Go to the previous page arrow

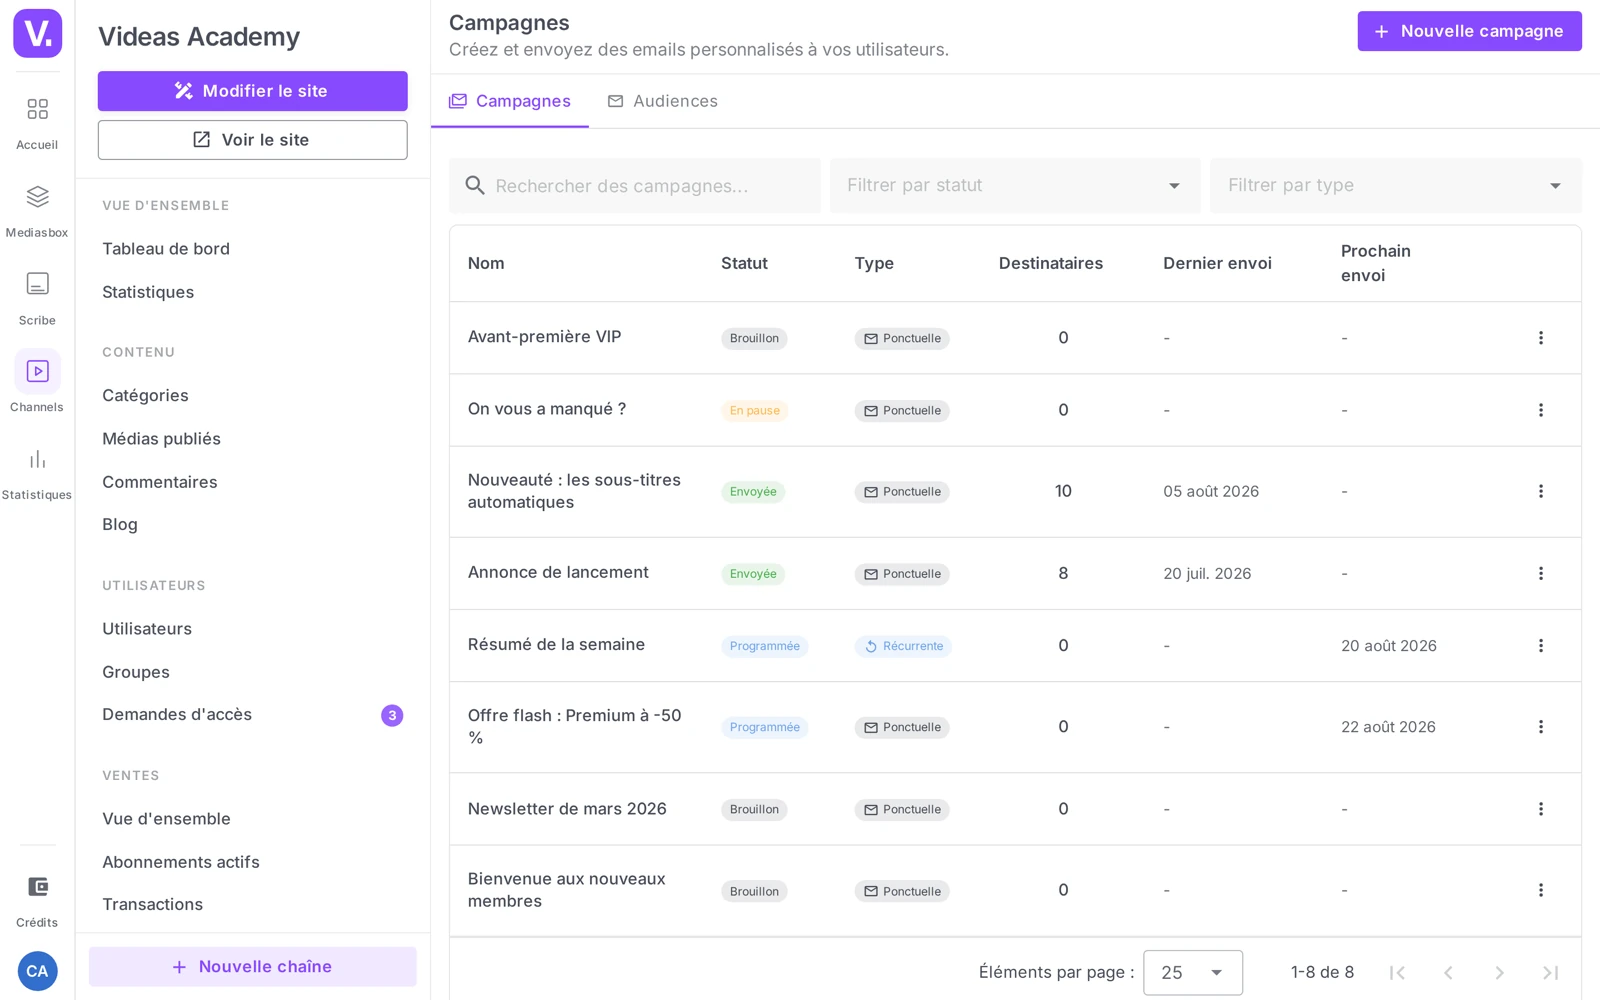point(1448,972)
